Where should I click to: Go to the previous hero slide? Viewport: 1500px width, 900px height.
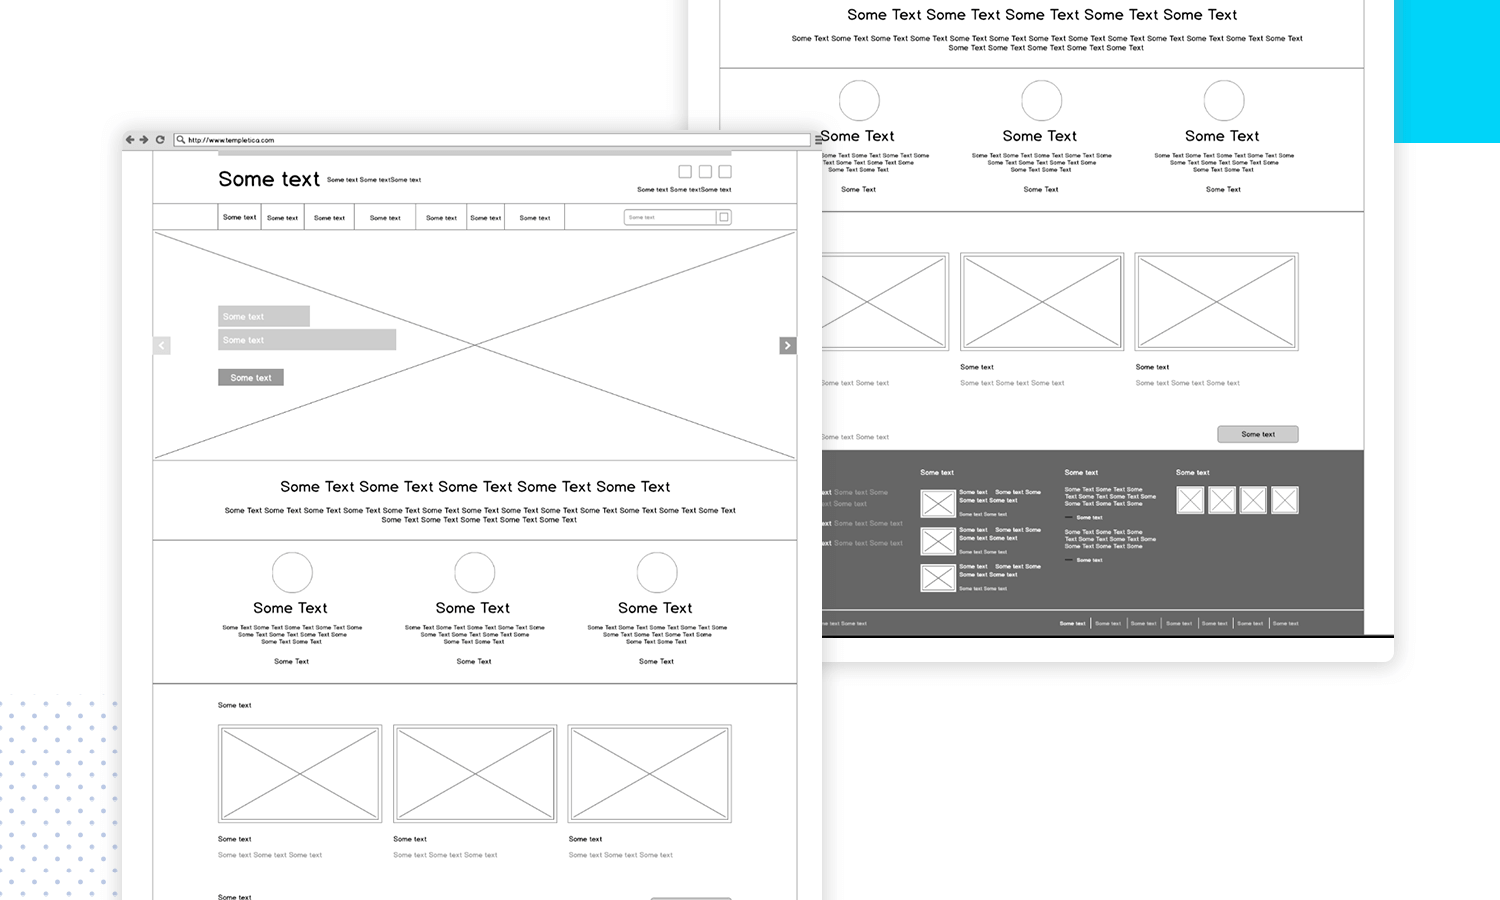[x=162, y=345]
